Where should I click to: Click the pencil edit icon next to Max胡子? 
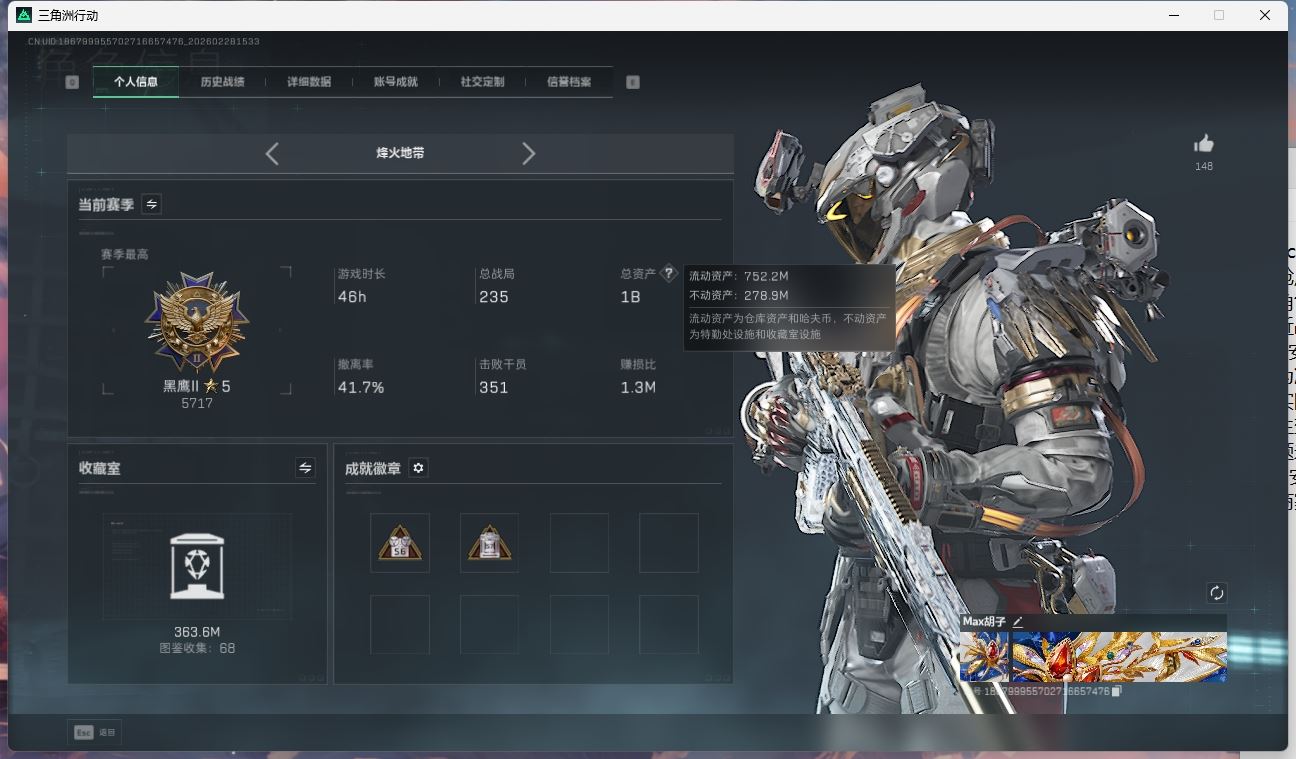pos(1017,621)
